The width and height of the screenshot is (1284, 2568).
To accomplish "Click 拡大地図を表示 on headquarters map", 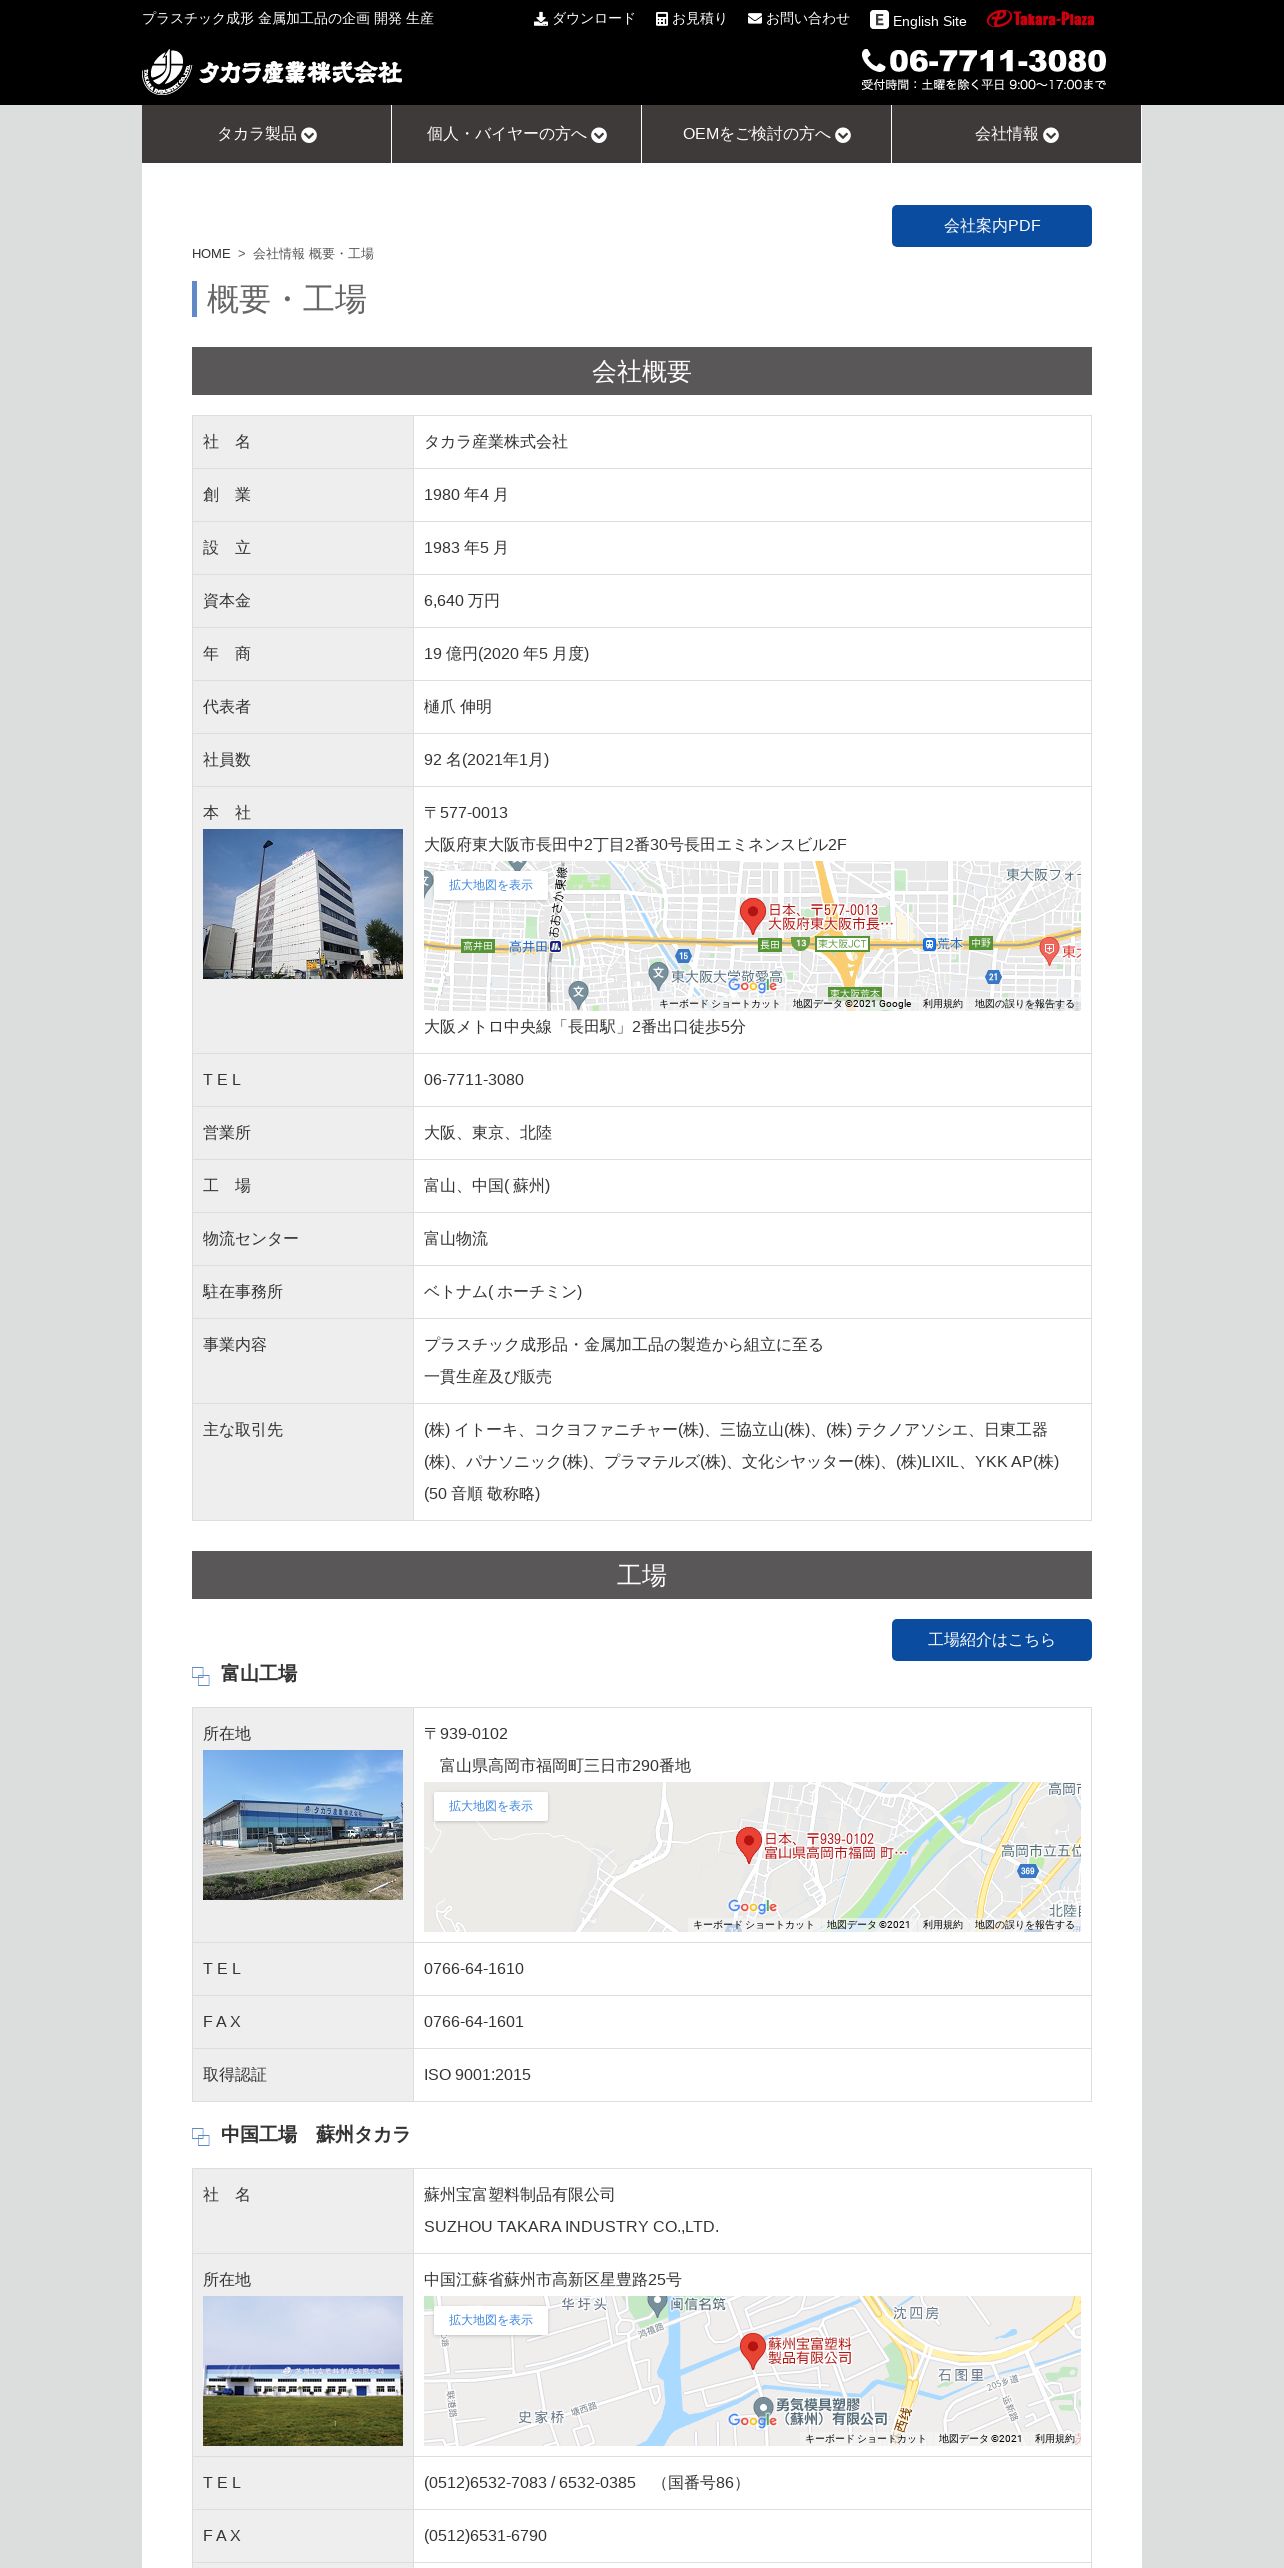I will [491, 885].
